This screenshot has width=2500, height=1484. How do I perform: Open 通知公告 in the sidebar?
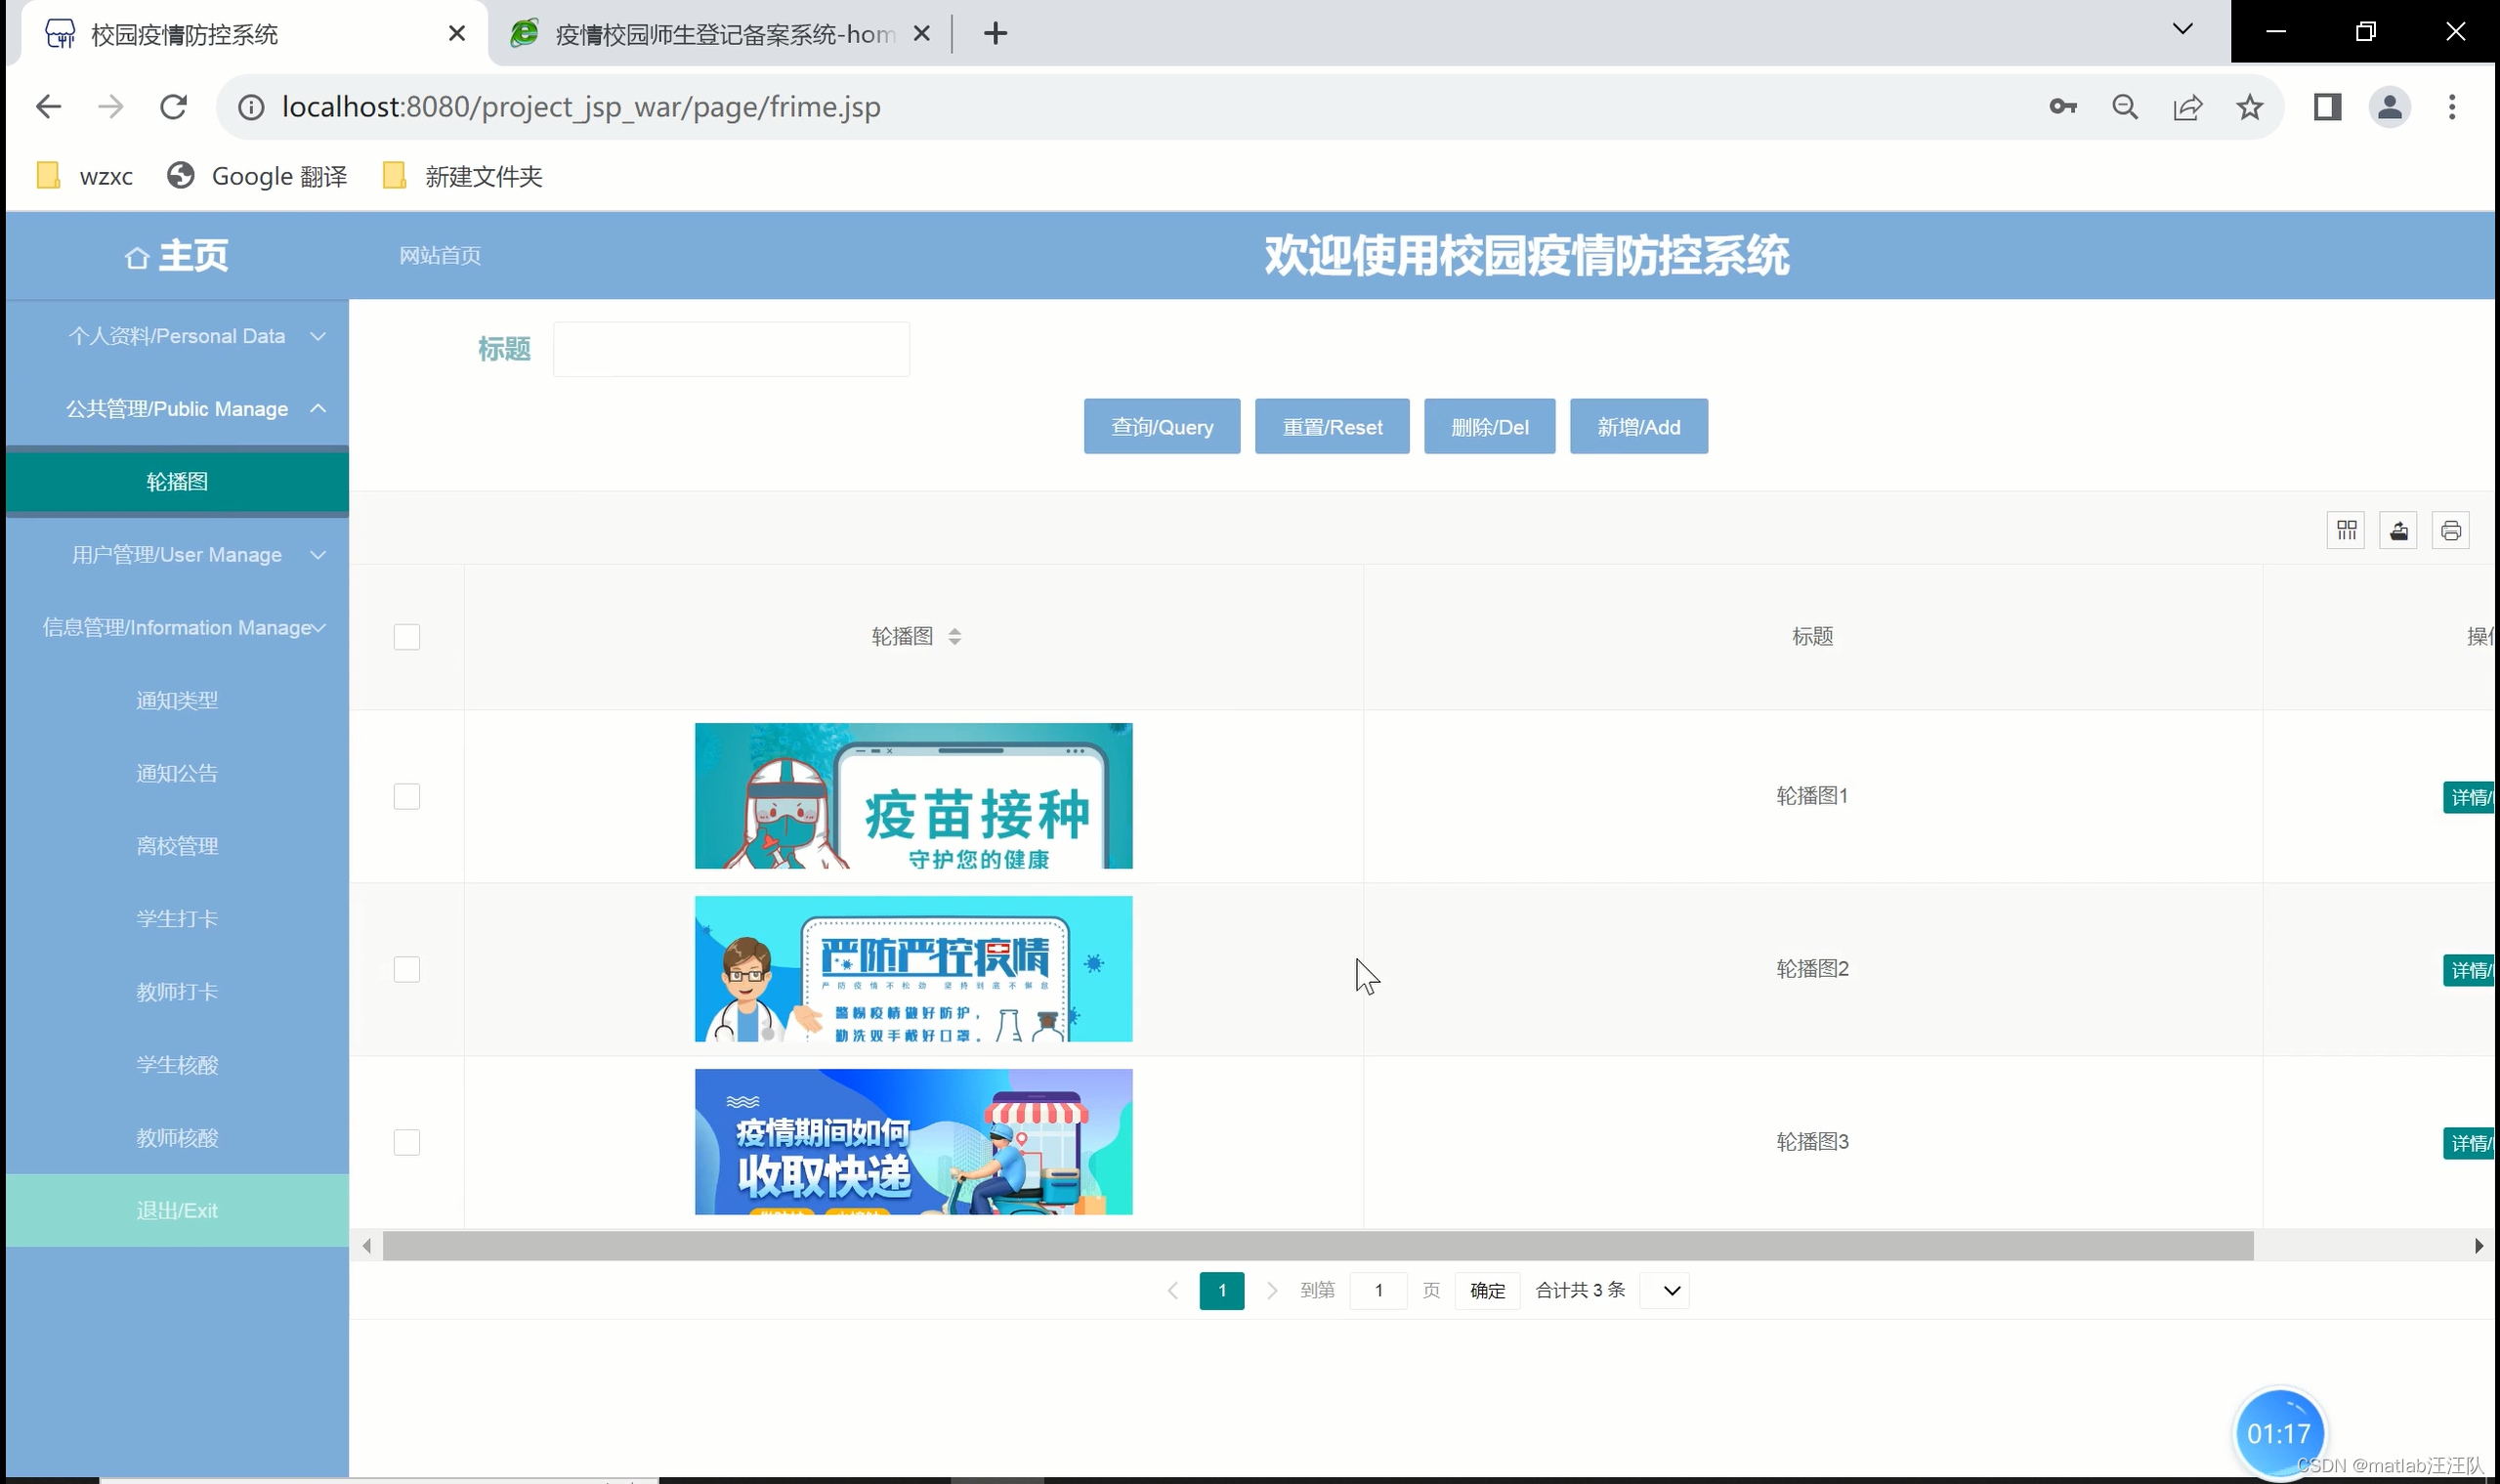(x=177, y=773)
